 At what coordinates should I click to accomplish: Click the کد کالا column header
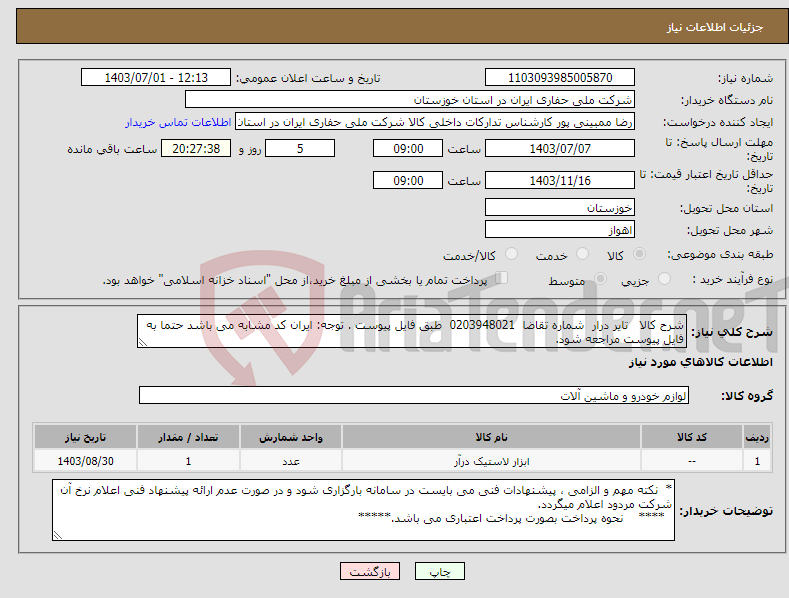click(x=692, y=437)
